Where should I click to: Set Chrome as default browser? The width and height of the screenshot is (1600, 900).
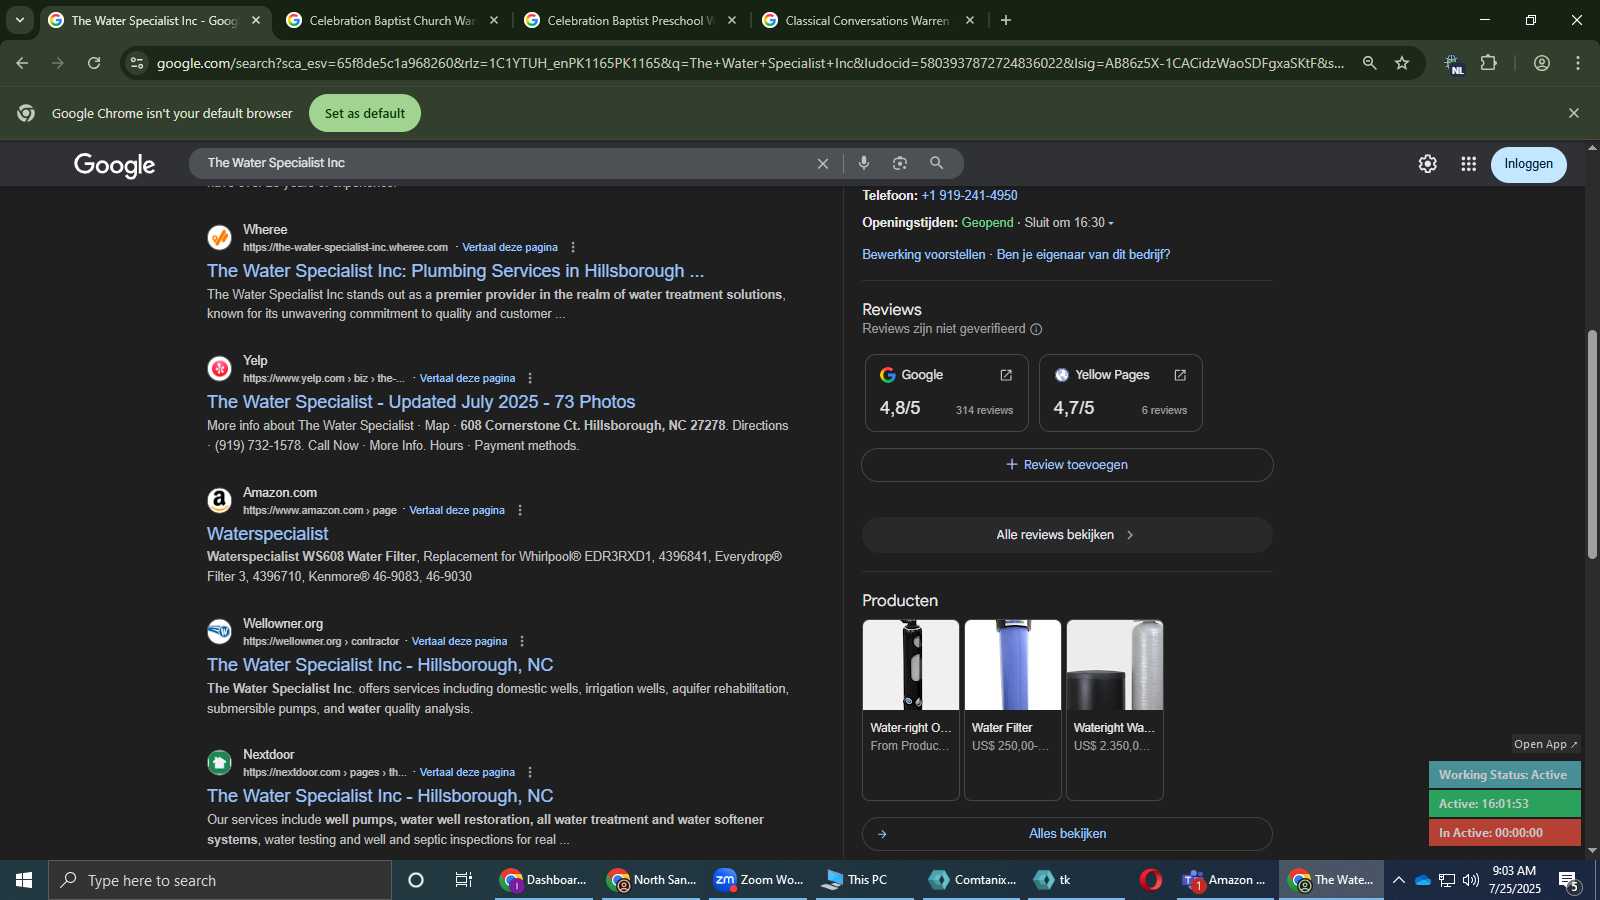(365, 113)
